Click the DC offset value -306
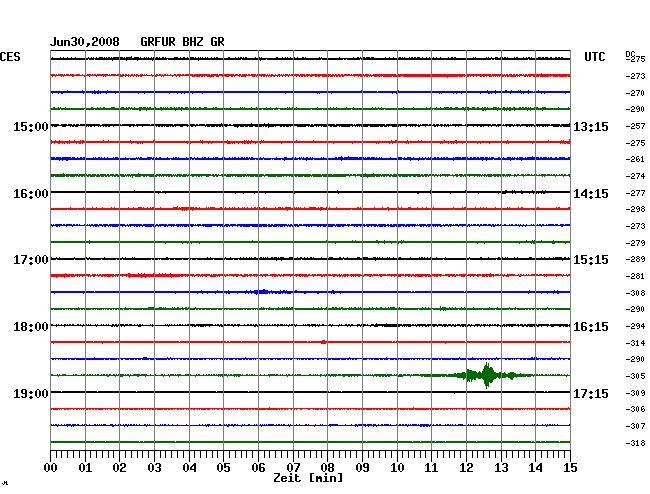Viewport: 650px width, 494px height. point(635,409)
